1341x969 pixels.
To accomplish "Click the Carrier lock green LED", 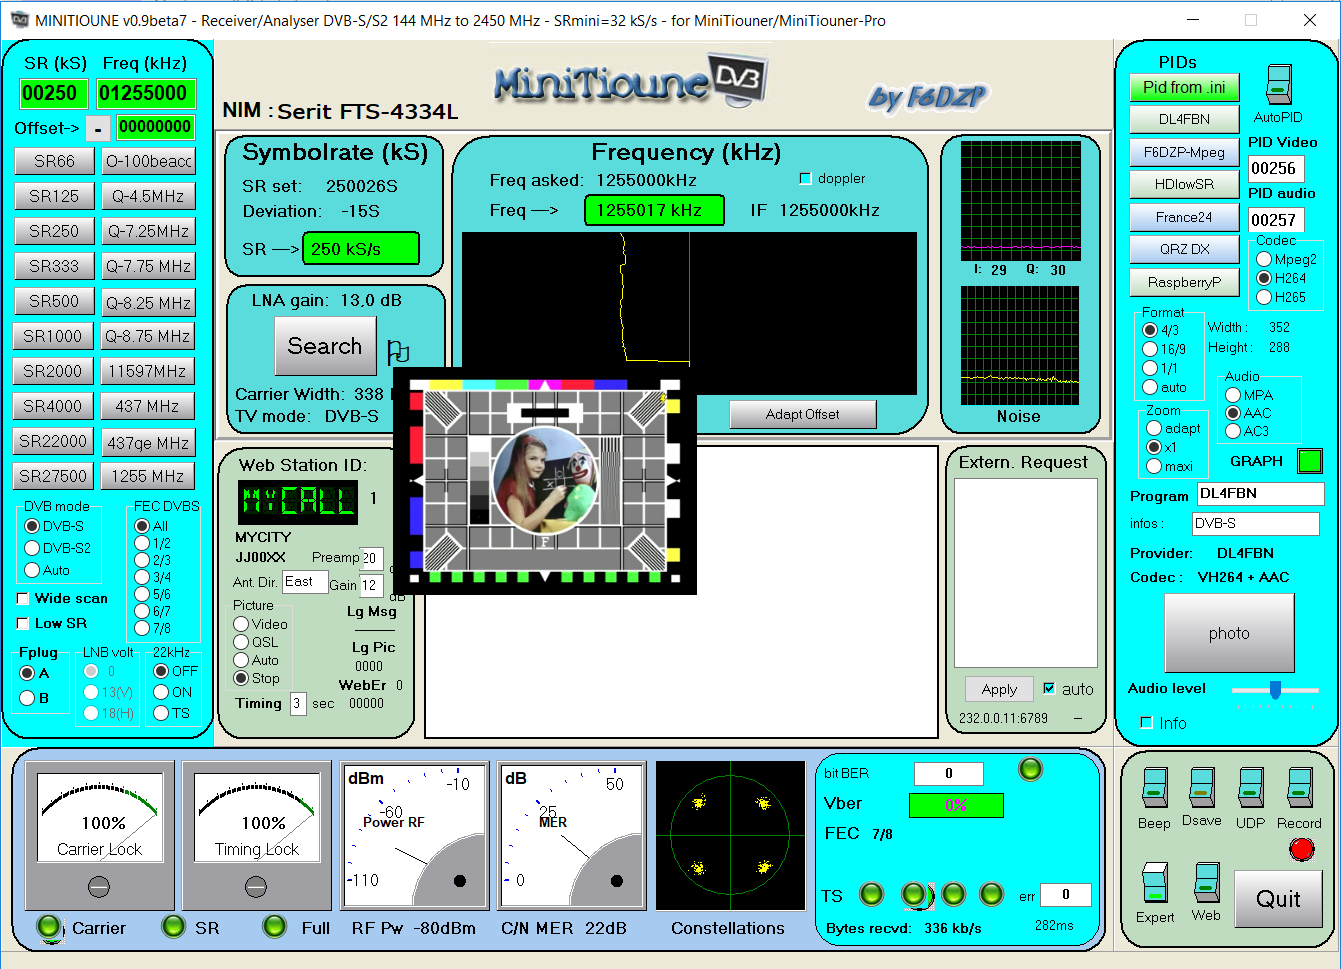I will pos(49,927).
